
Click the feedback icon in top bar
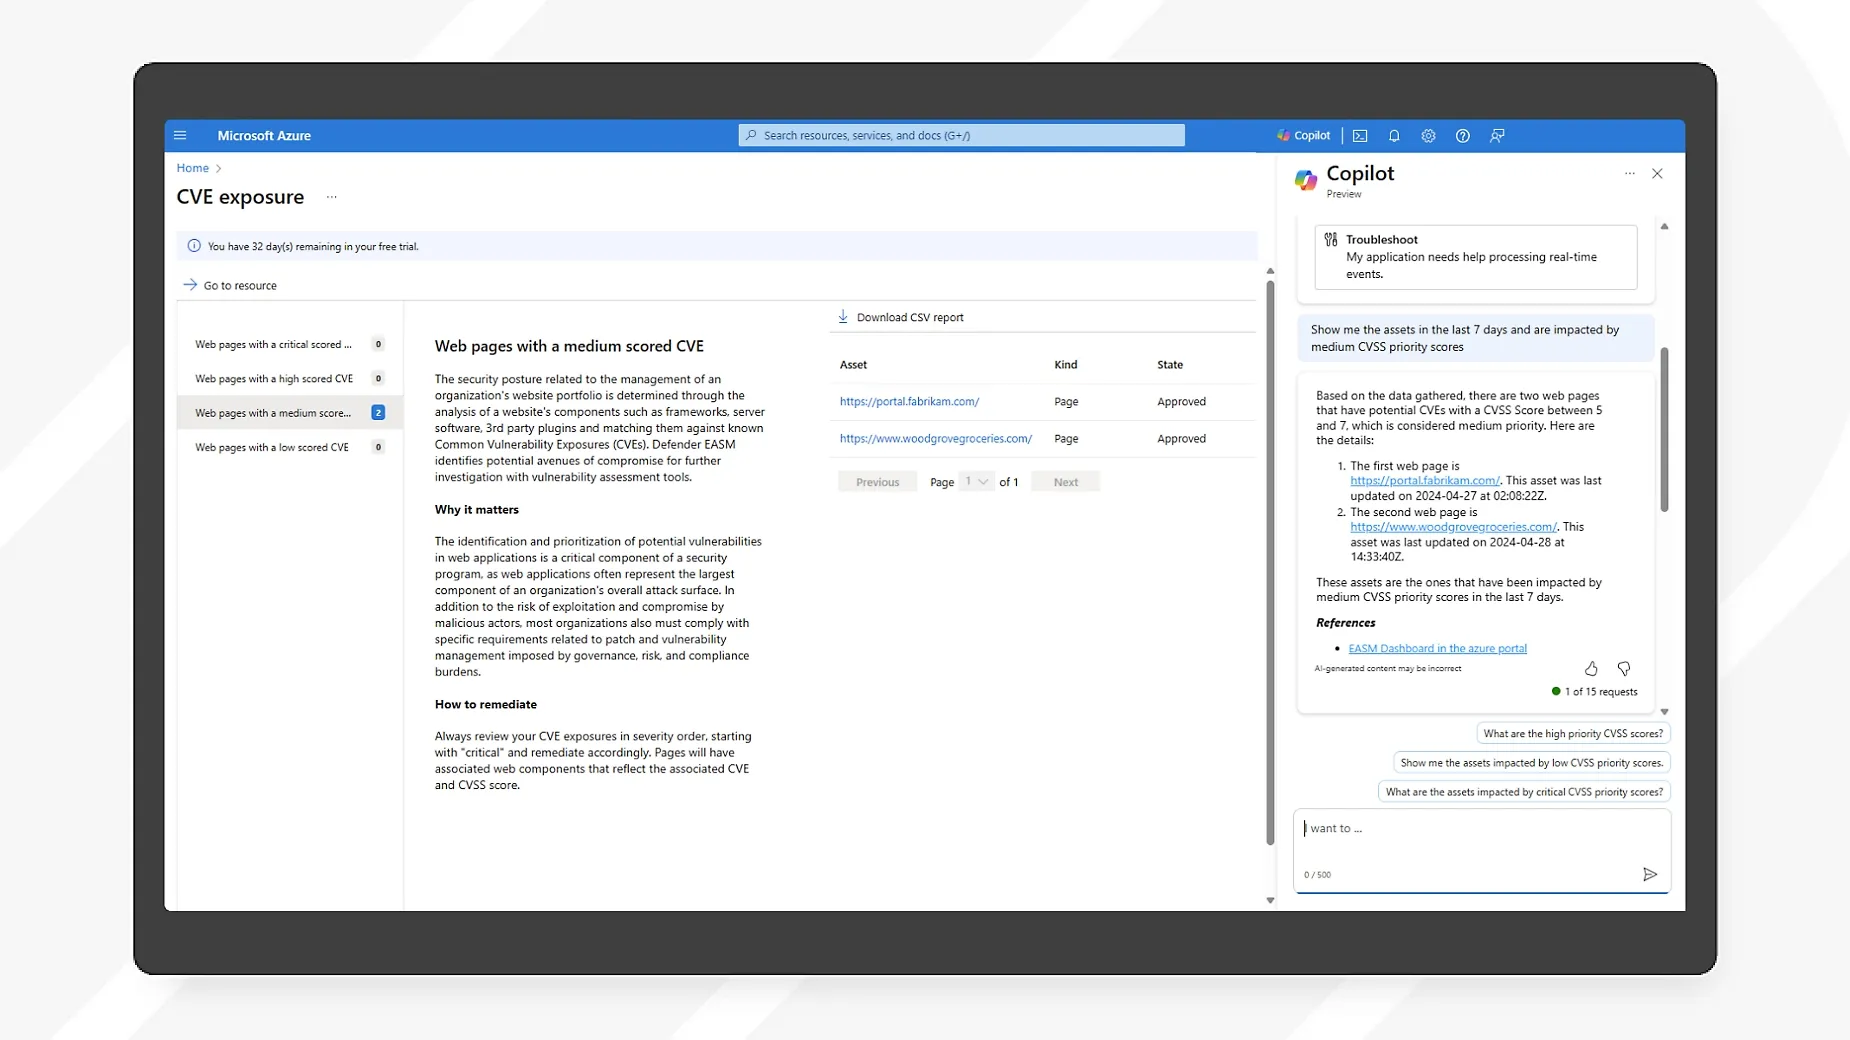coord(1497,136)
